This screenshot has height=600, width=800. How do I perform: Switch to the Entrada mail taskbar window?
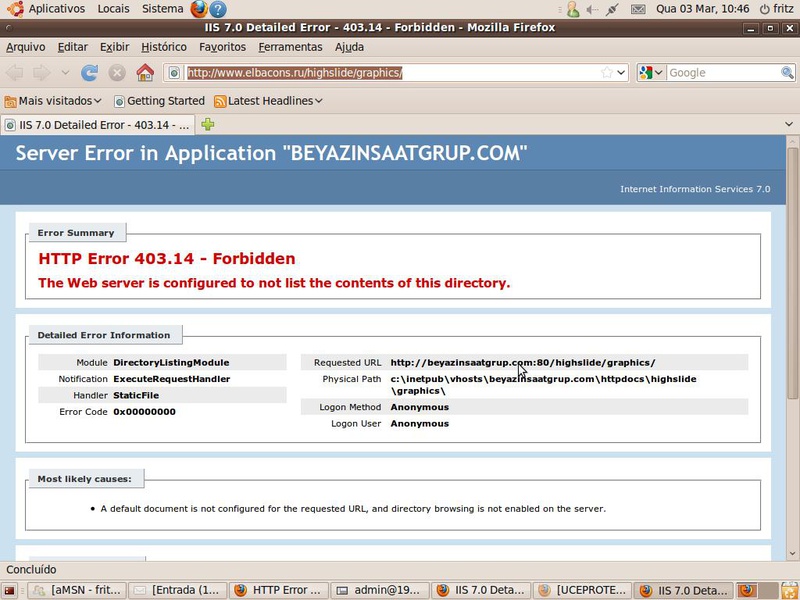178,590
